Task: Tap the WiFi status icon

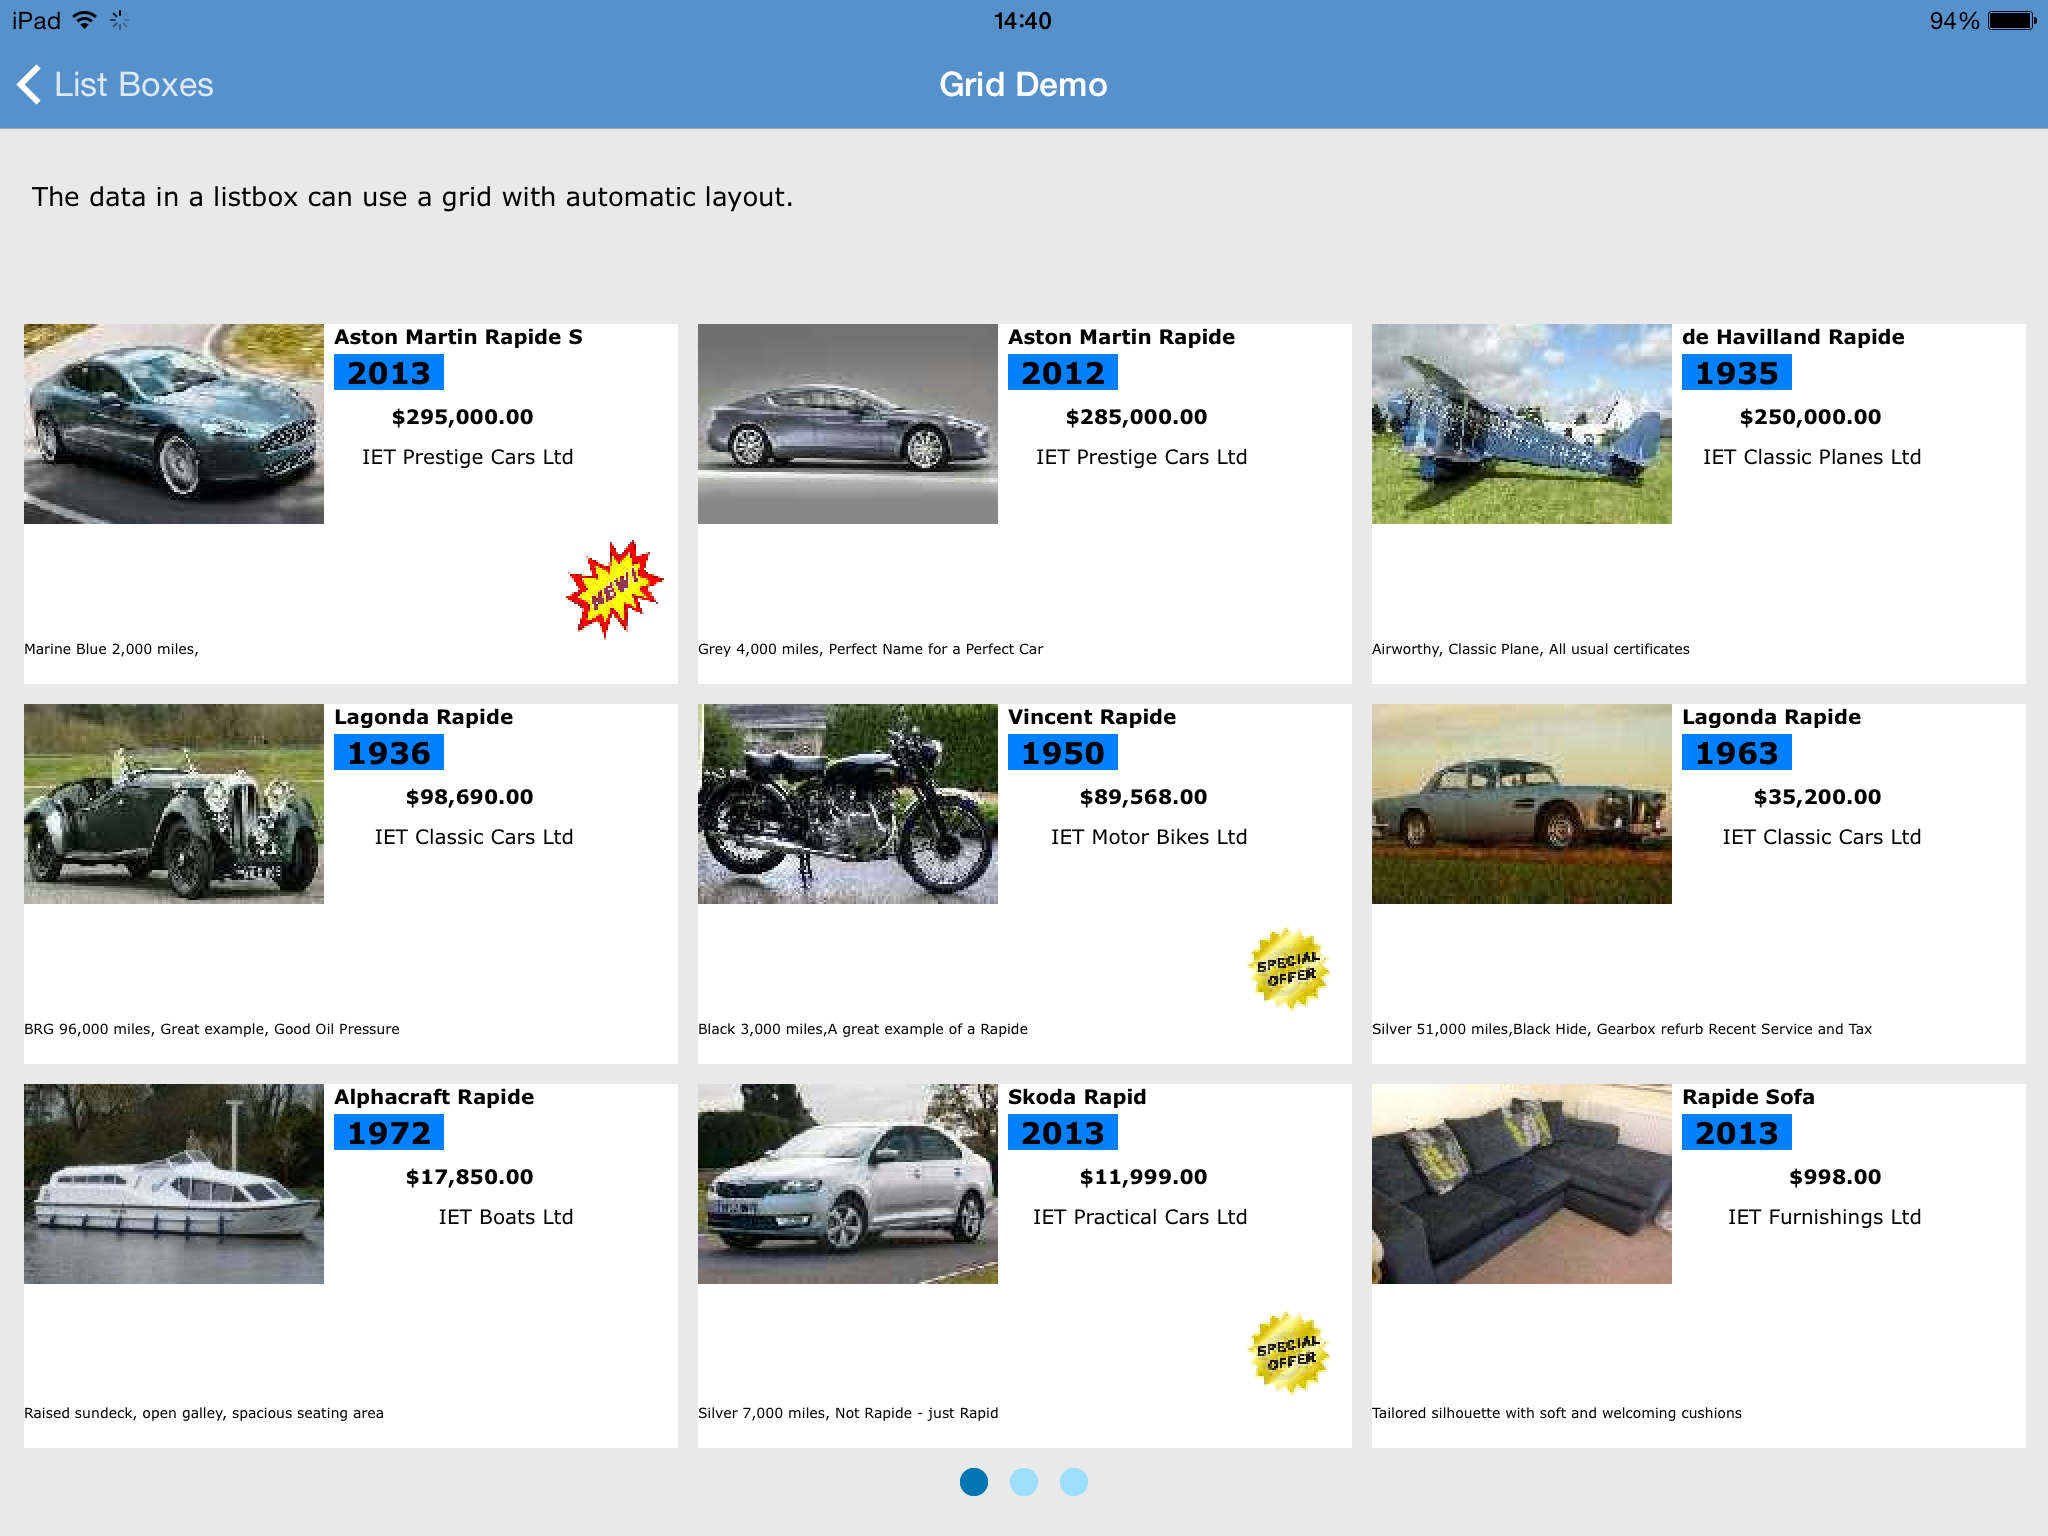Action: (86, 20)
